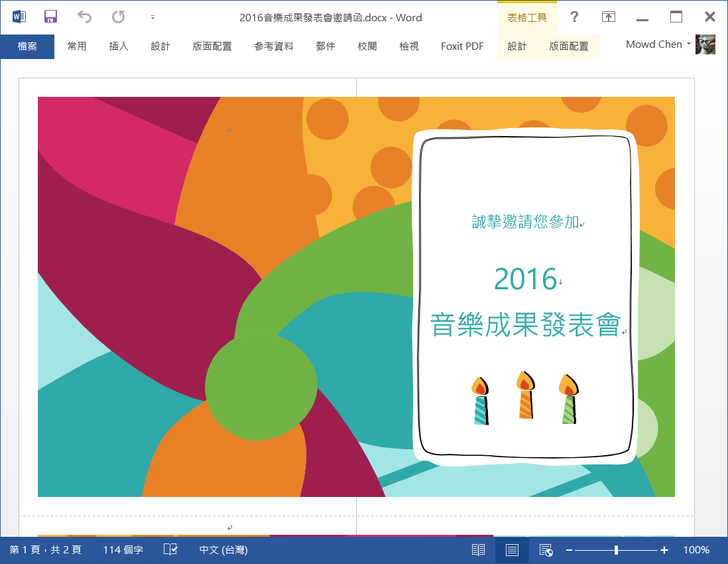728x564 pixels.
Task: Click the zoom in plus button
Action: (664, 550)
